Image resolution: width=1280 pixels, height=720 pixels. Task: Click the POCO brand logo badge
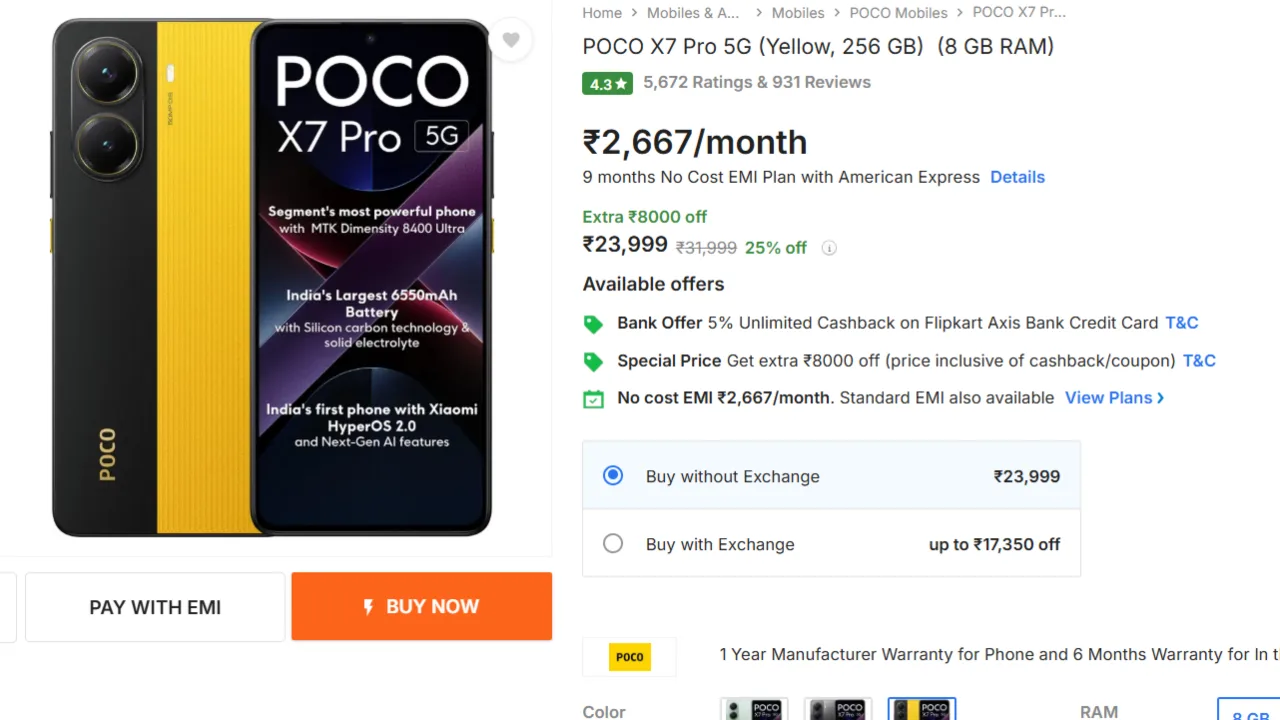[x=629, y=657]
